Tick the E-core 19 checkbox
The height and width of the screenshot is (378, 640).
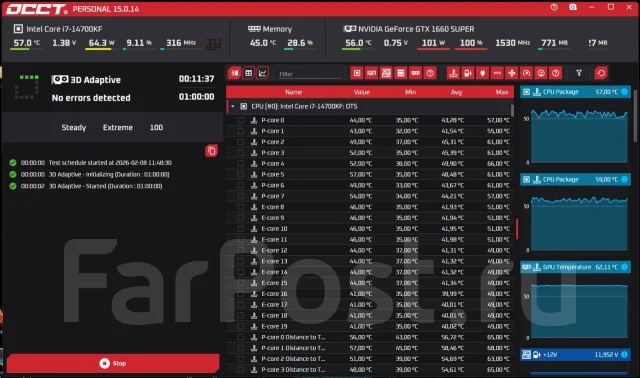(x=241, y=326)
